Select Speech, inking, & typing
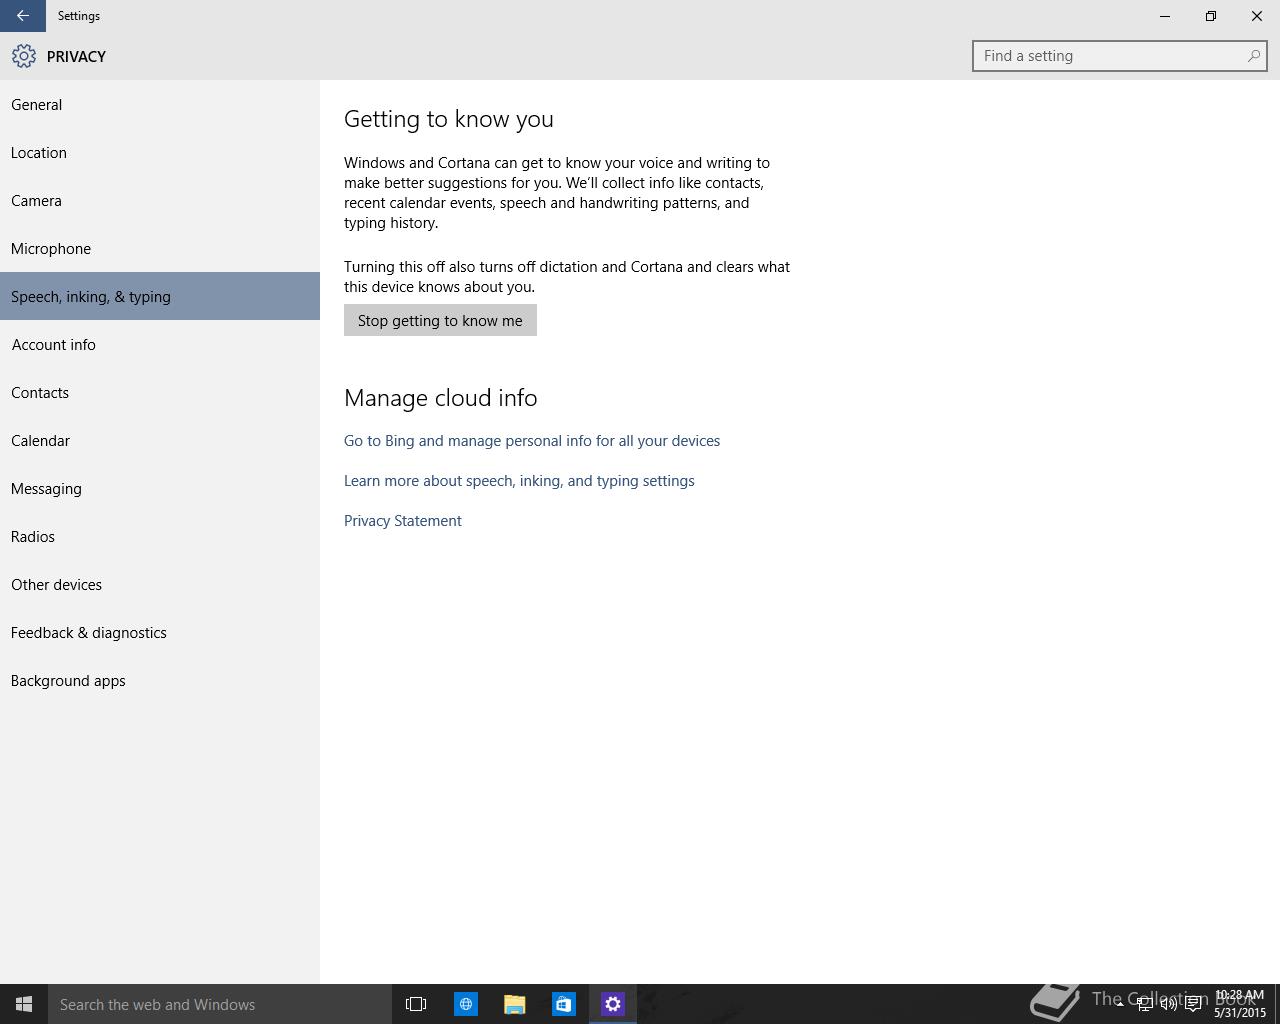The height and width of the screenshot is (1024, 1280). [x=160, y=296]
